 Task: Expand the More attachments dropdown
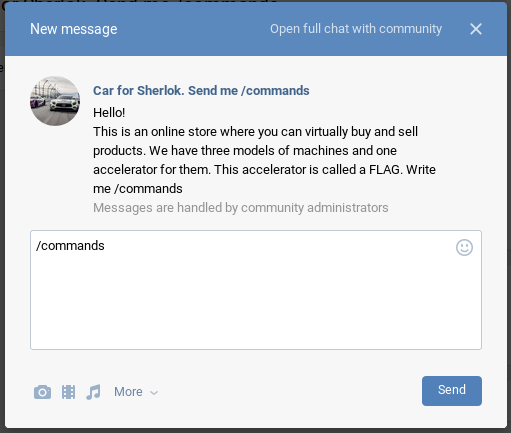136,392
